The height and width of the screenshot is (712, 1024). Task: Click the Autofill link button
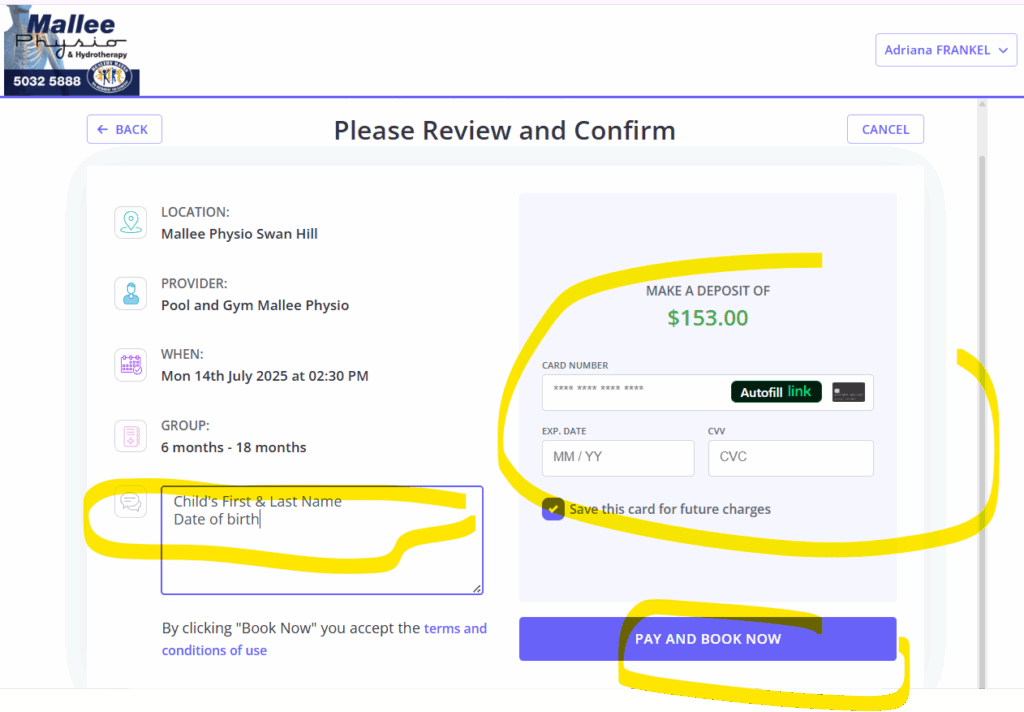click(776, 392)
